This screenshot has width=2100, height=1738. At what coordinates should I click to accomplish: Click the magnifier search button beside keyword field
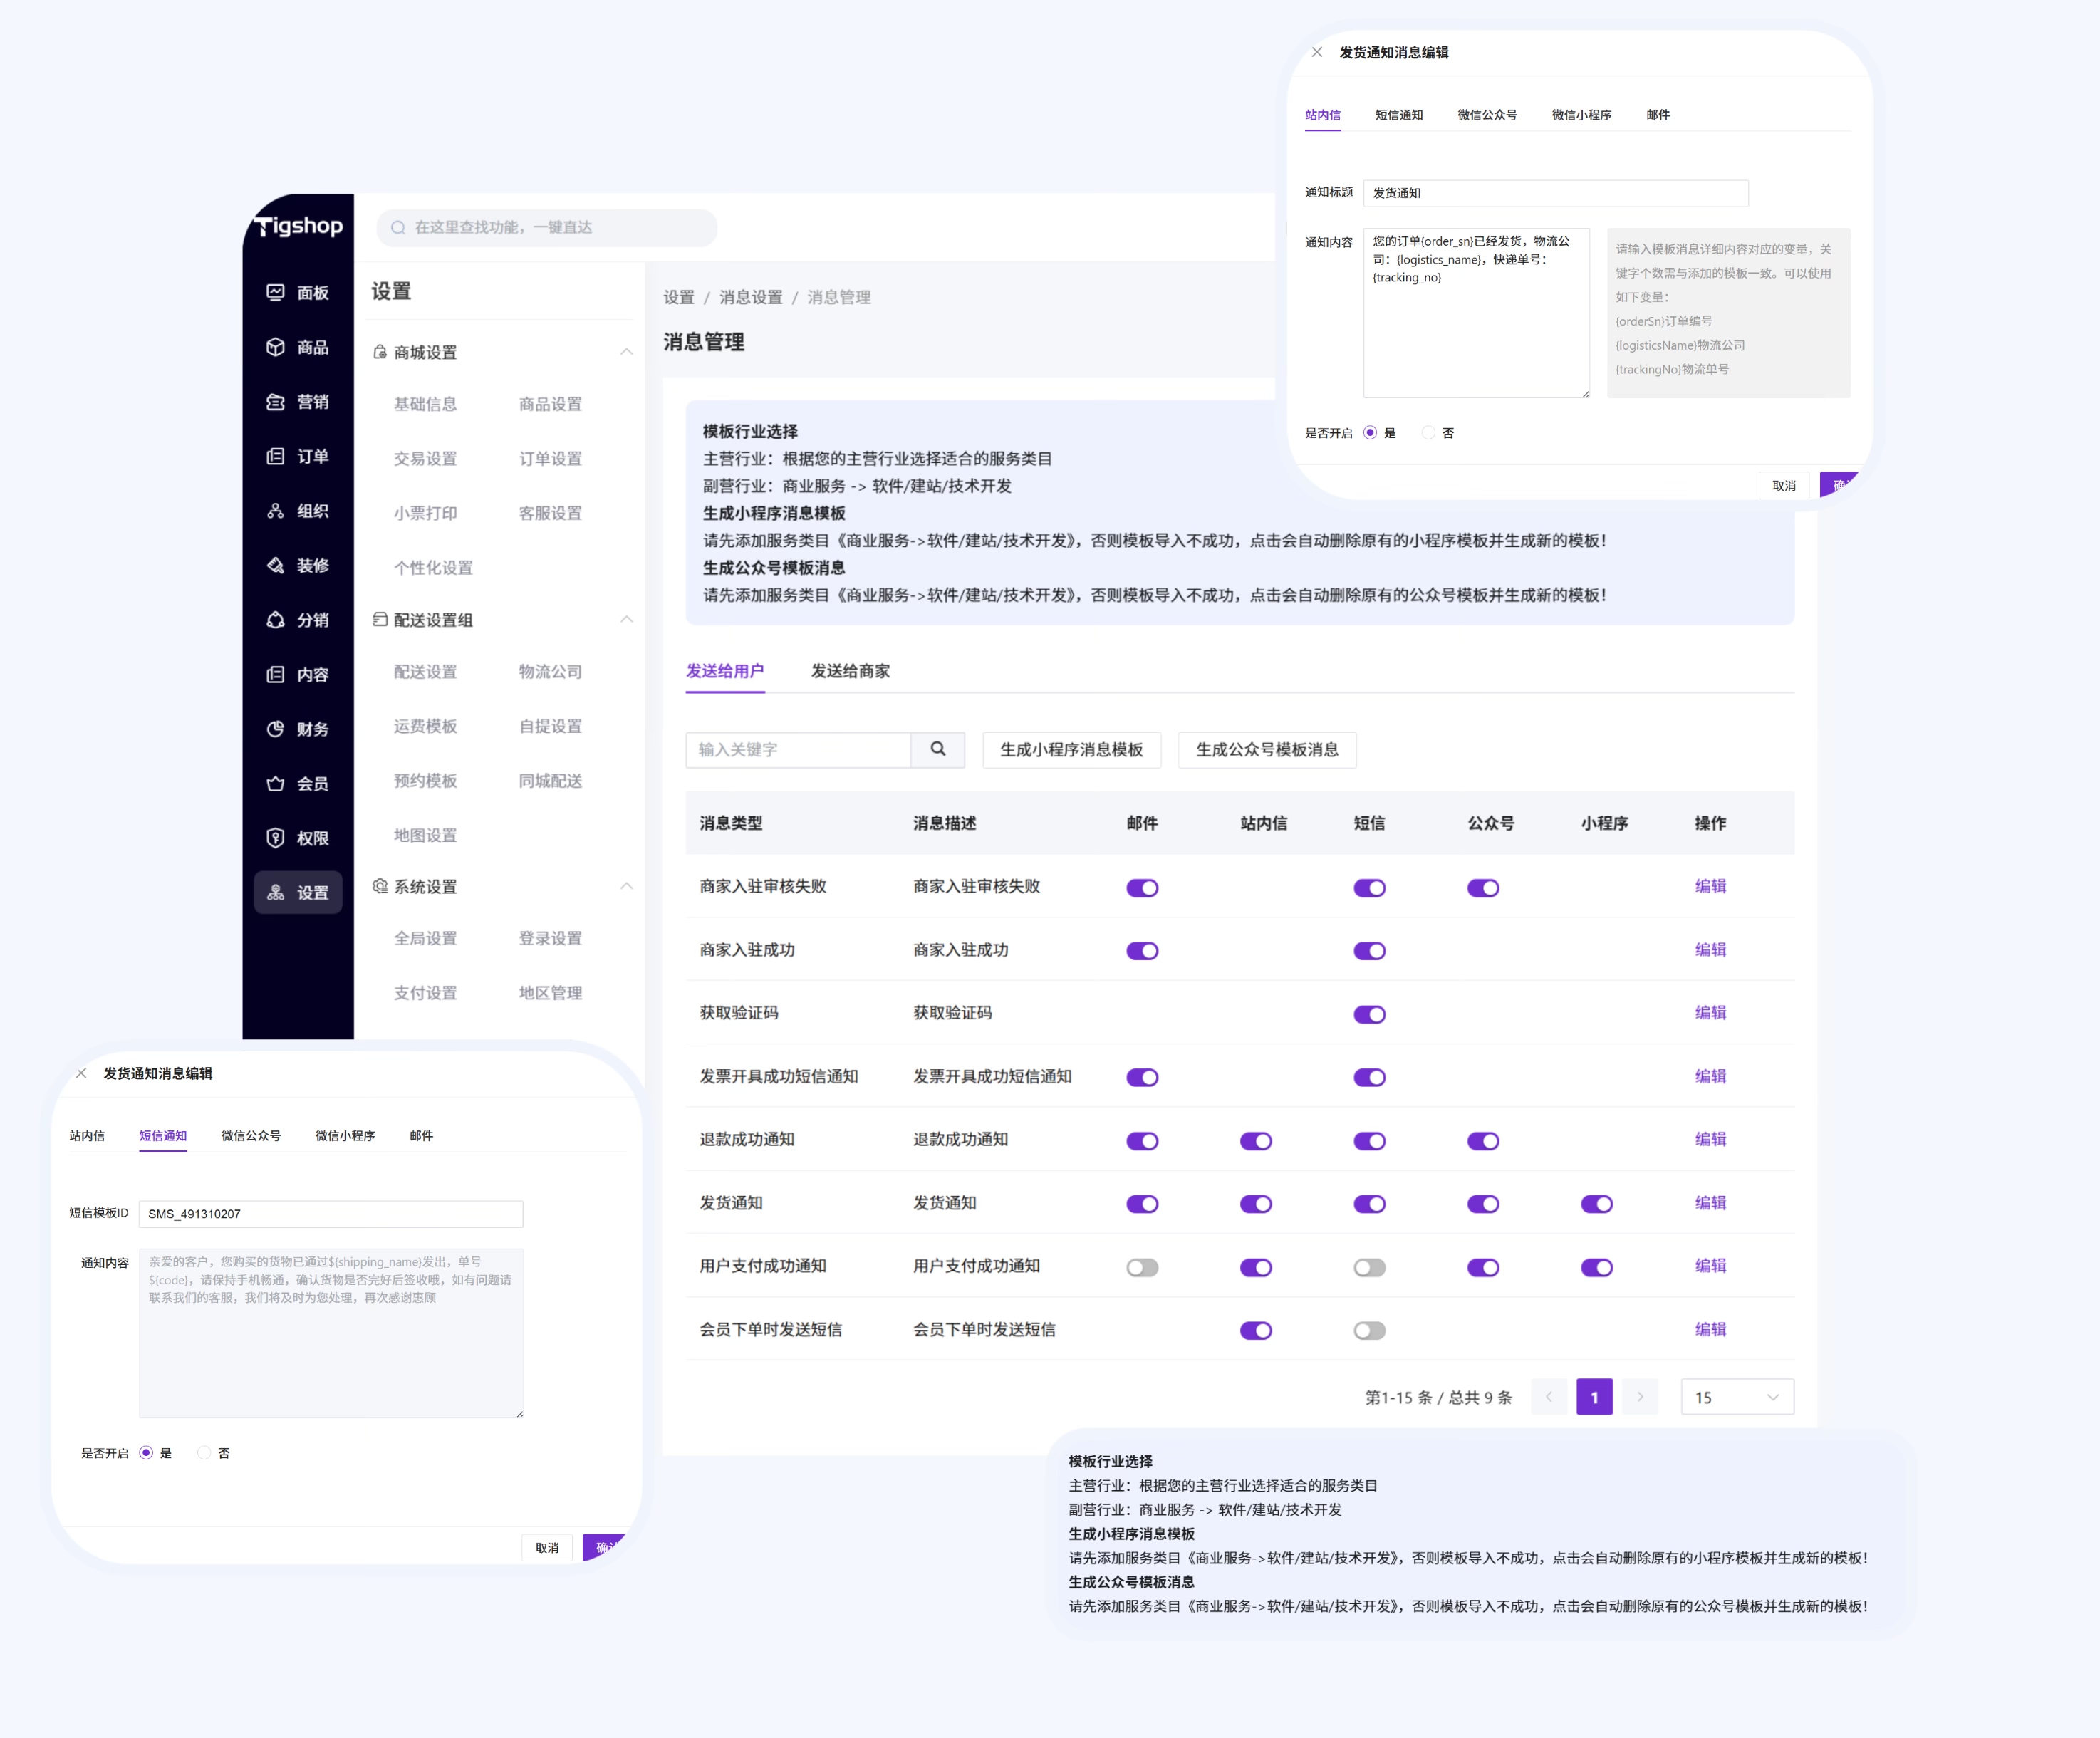click(x=938, y=749)
